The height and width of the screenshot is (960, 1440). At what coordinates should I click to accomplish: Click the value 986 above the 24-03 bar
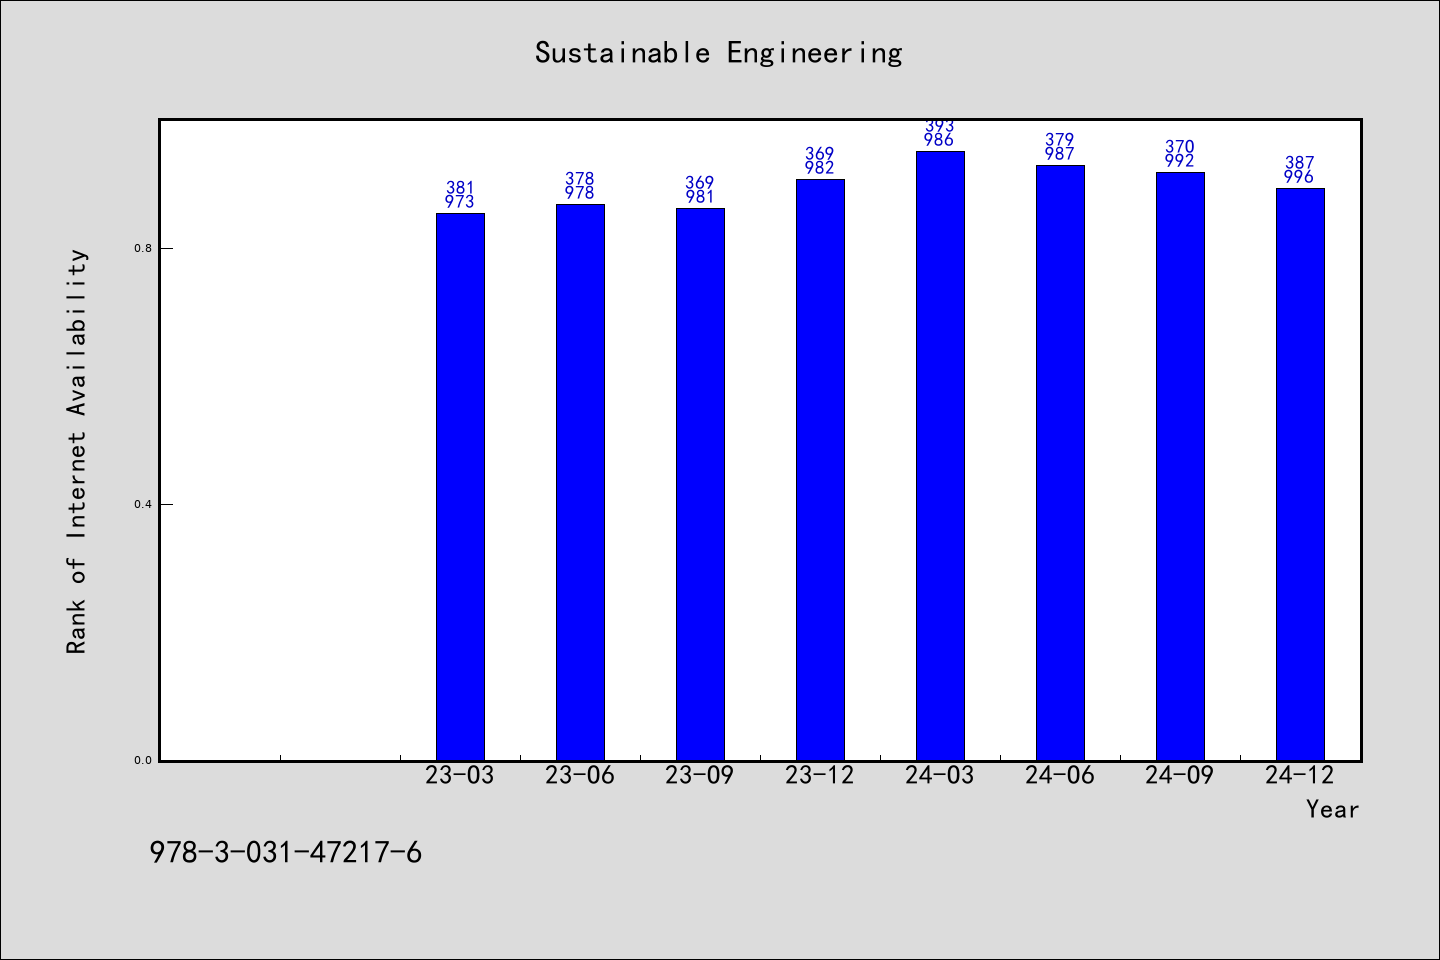click(x=940, y=140)
